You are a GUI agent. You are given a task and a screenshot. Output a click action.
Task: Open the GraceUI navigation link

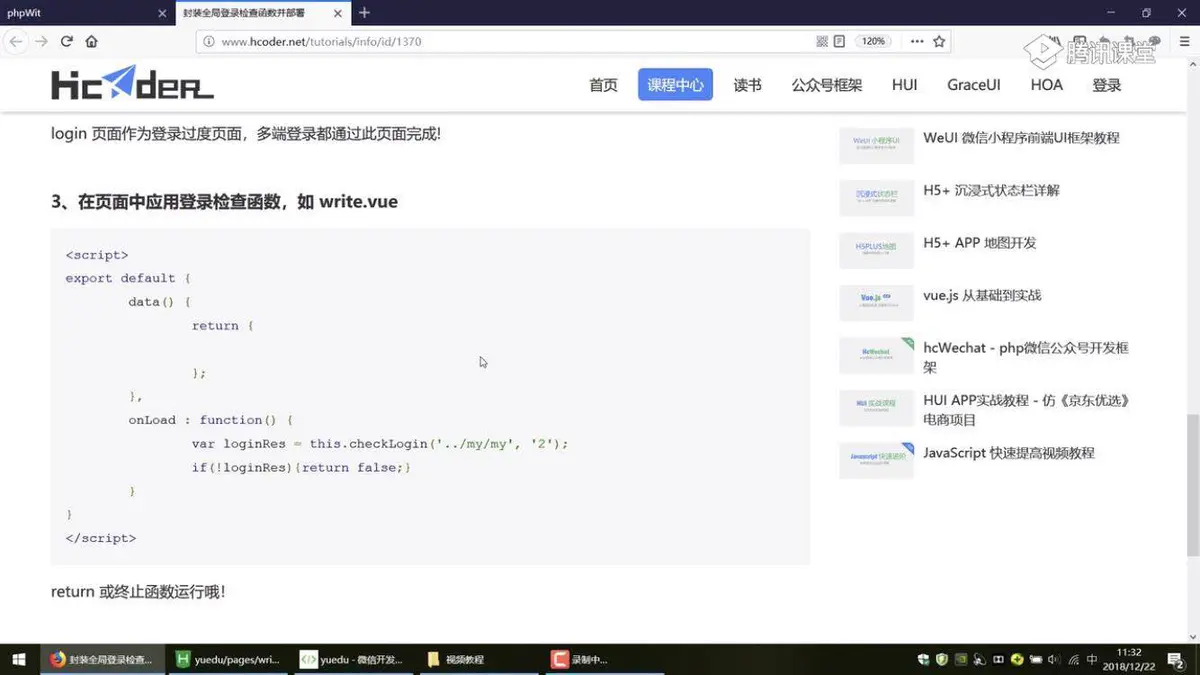point(973,85)
